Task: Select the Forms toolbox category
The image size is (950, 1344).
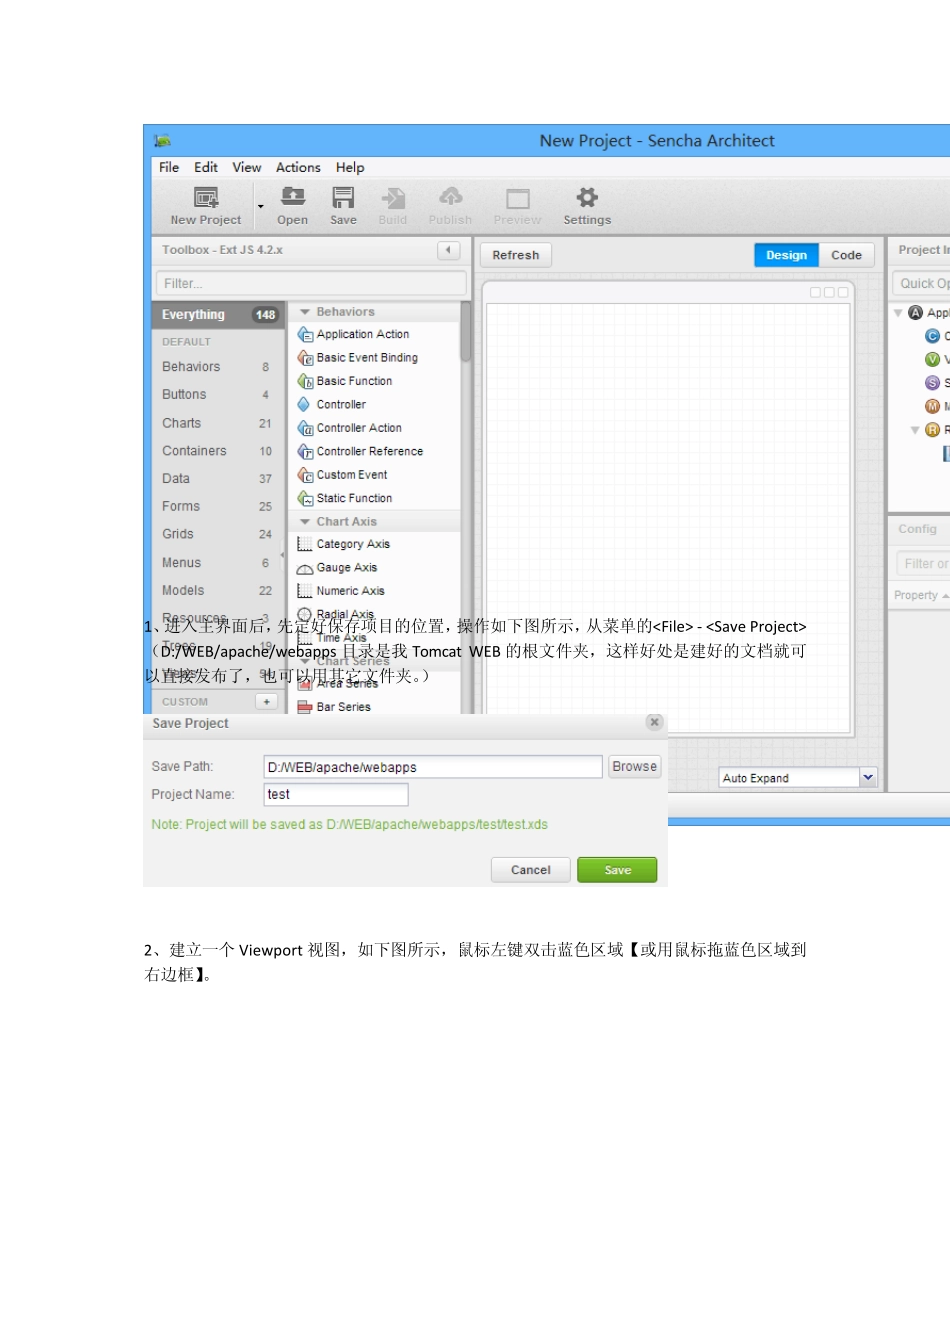Action: click(x=218, y=507)
